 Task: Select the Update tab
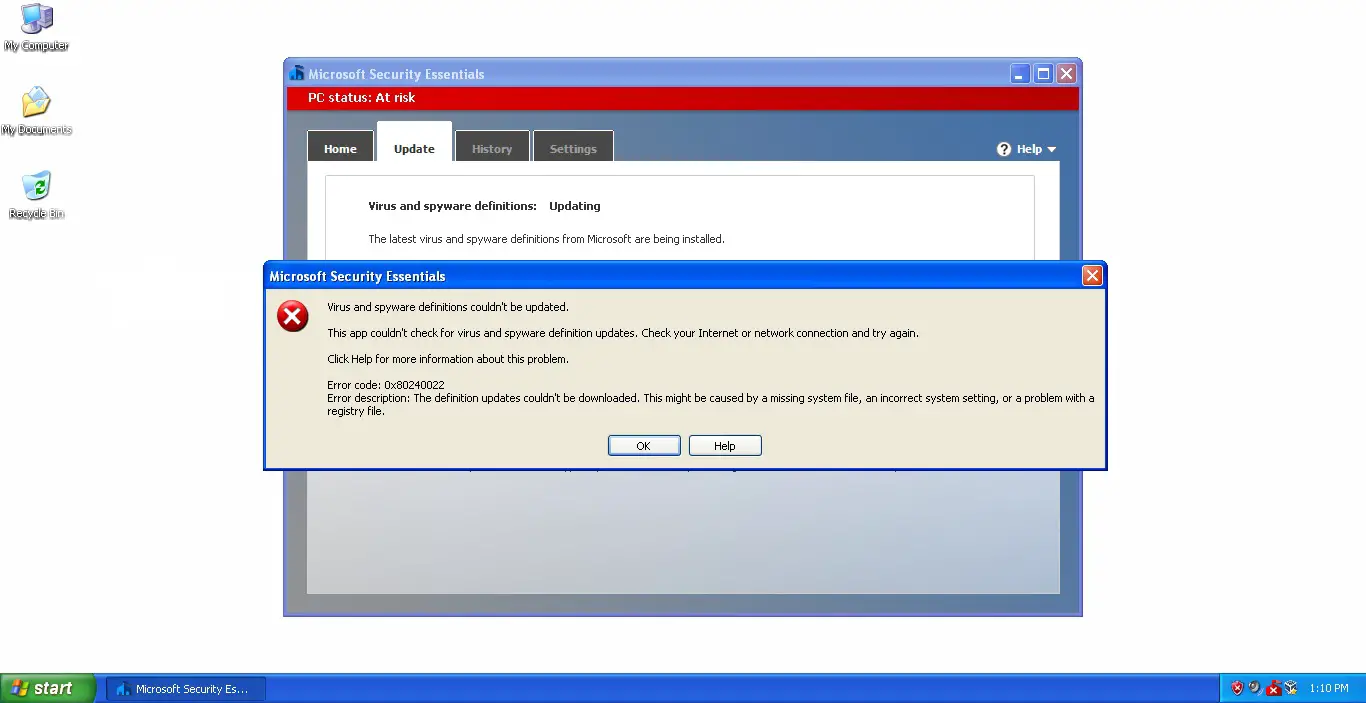pyautogui.click(x=414, y=148)
